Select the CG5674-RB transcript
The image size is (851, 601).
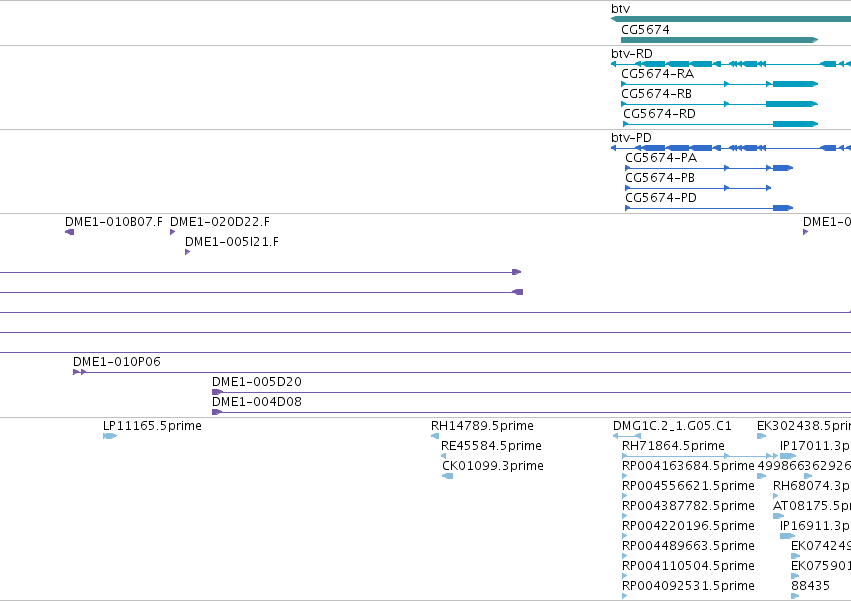pyautogui.click(x=719, y=104)
